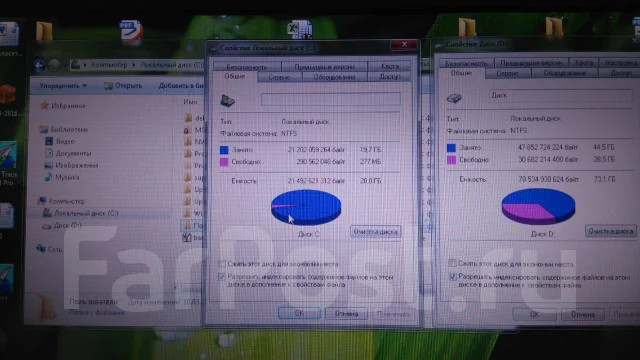Tick 'Сжать этот диск' checkbox in the D: dialog
The image size is (640, 360).
coord(452,263)
